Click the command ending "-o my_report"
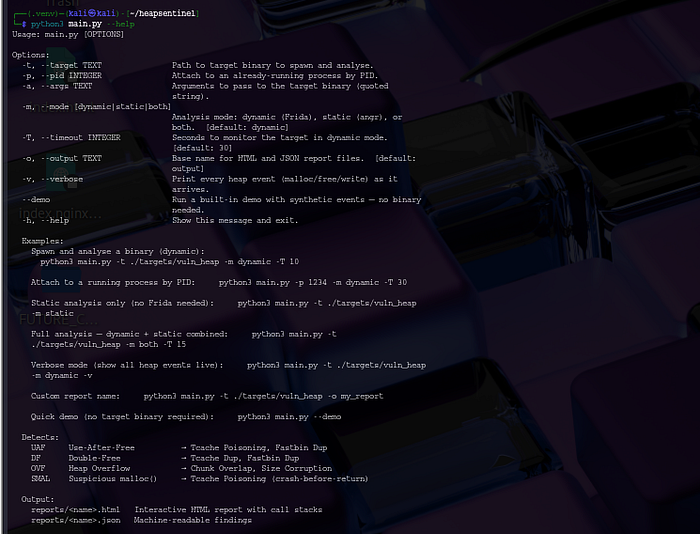This screenshot has width=700, height=534. coord(263,396)
